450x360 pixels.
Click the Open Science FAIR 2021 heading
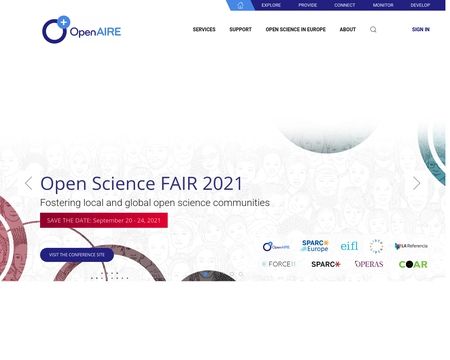coord(141,184)
